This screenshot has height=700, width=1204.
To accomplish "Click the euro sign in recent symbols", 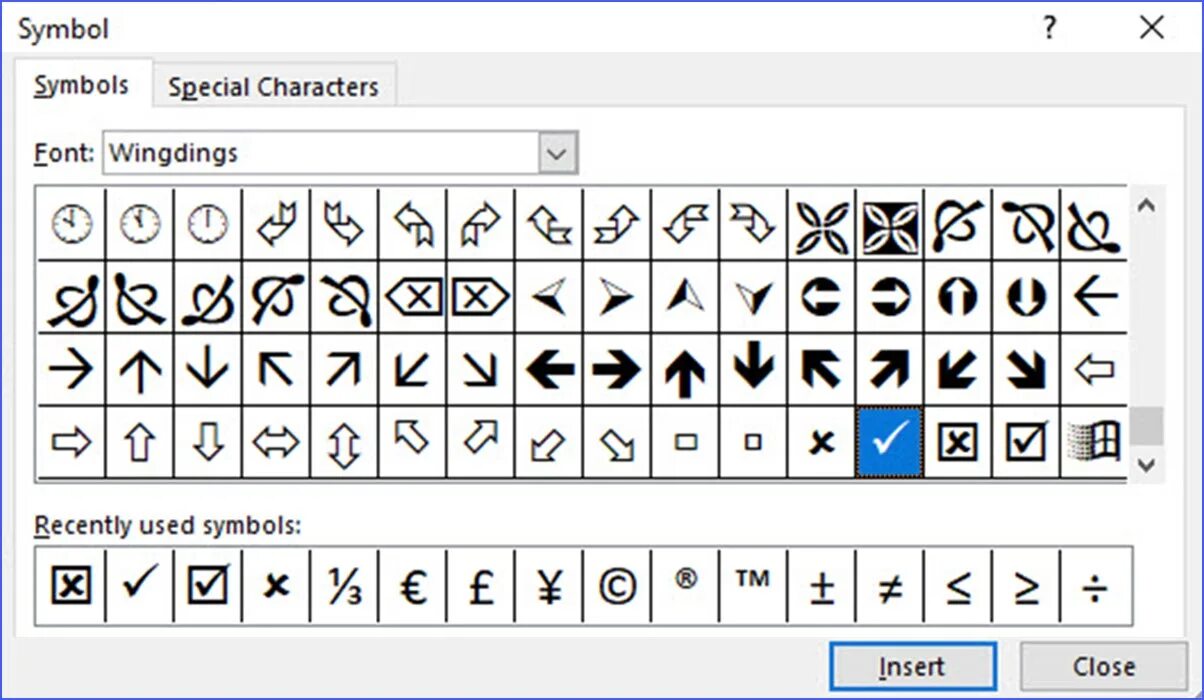I will tap(413, 586).
